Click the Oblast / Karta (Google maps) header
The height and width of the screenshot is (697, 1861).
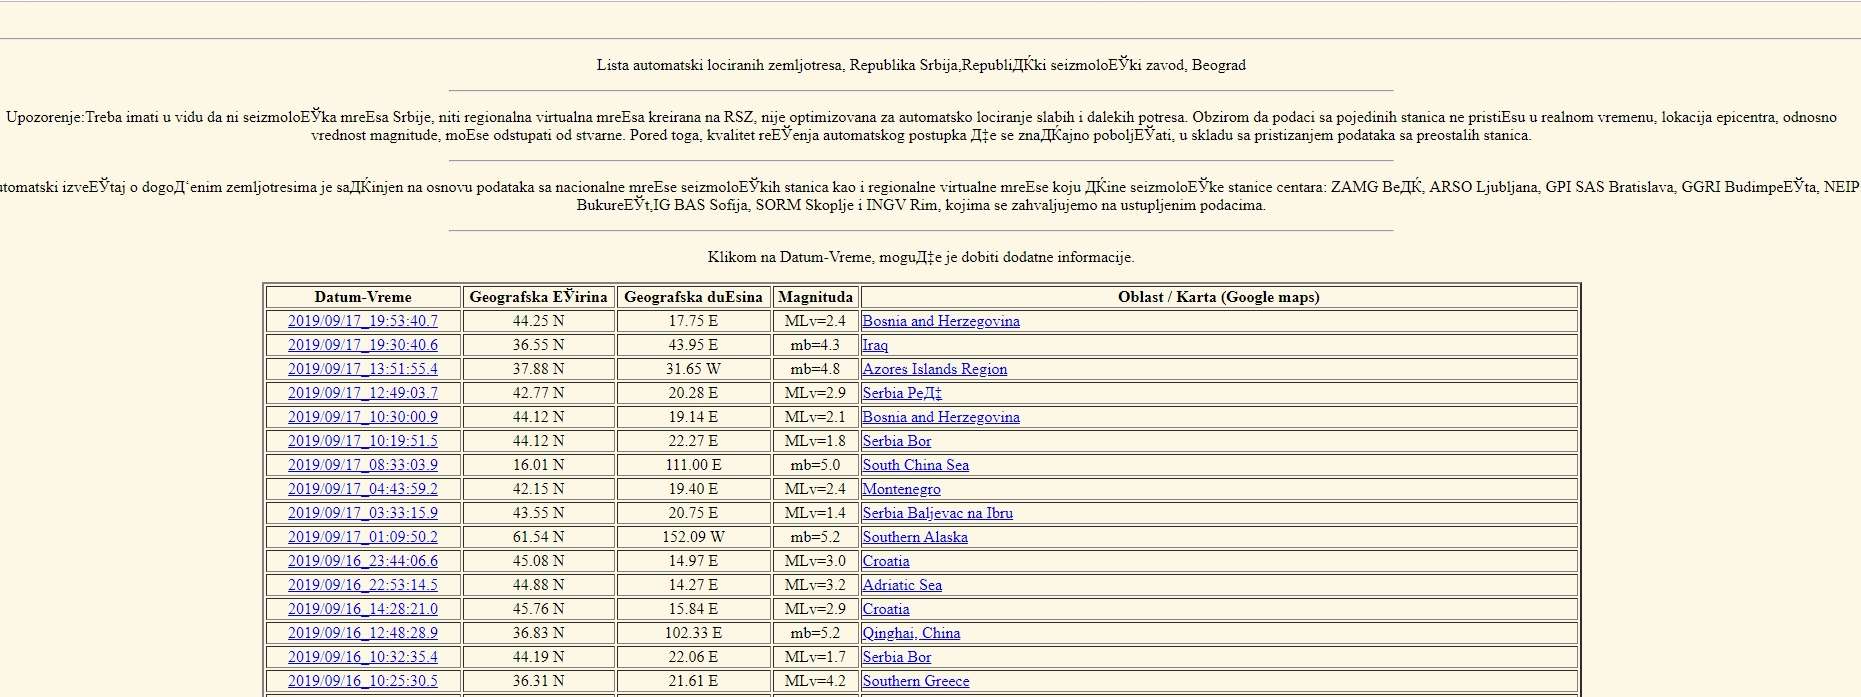[x=1218, y=297]
